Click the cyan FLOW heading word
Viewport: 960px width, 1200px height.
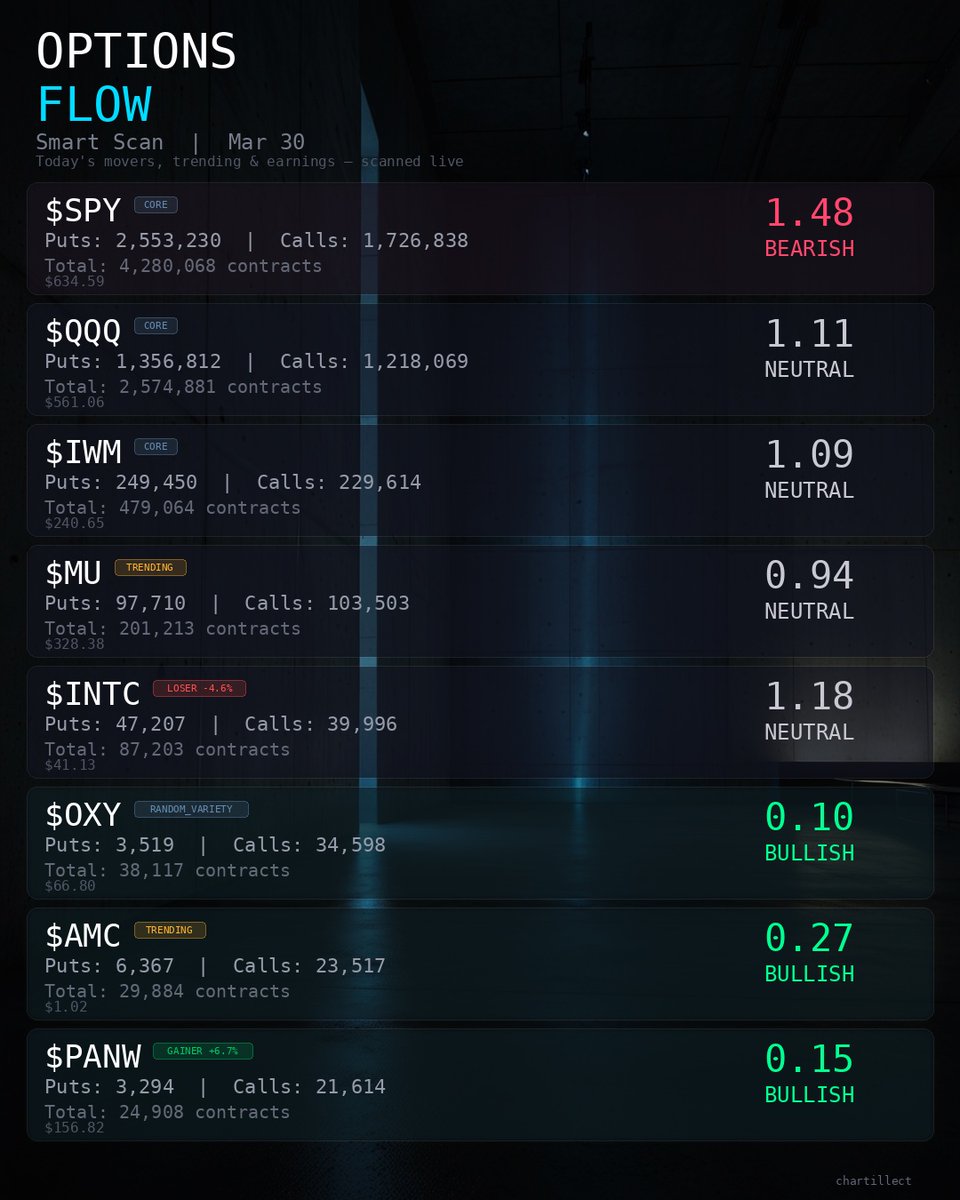[94, 105]
